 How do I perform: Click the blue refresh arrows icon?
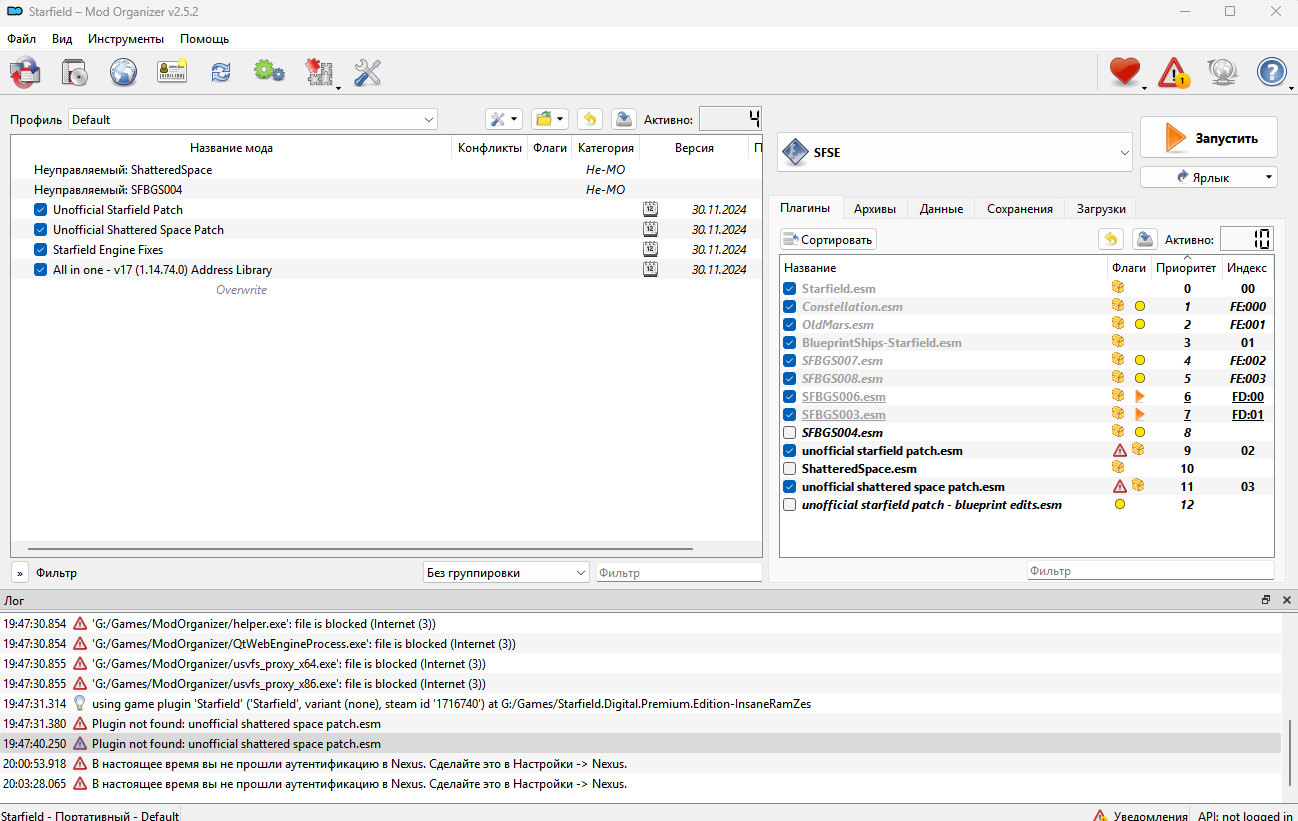(x=220, y=72)
